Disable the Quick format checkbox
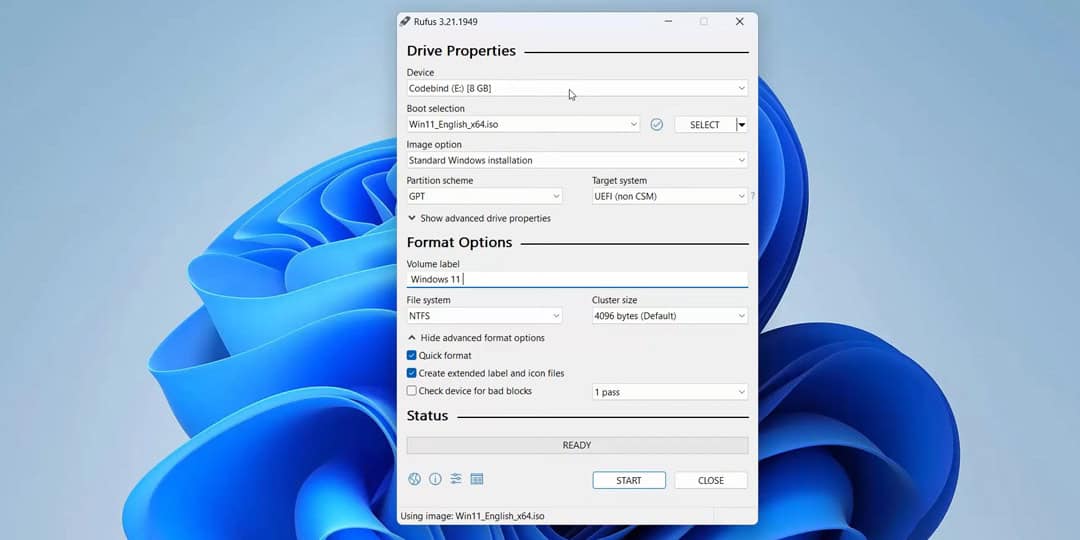The height and width of the screenshot is (540, 1080). click(412, 355)
